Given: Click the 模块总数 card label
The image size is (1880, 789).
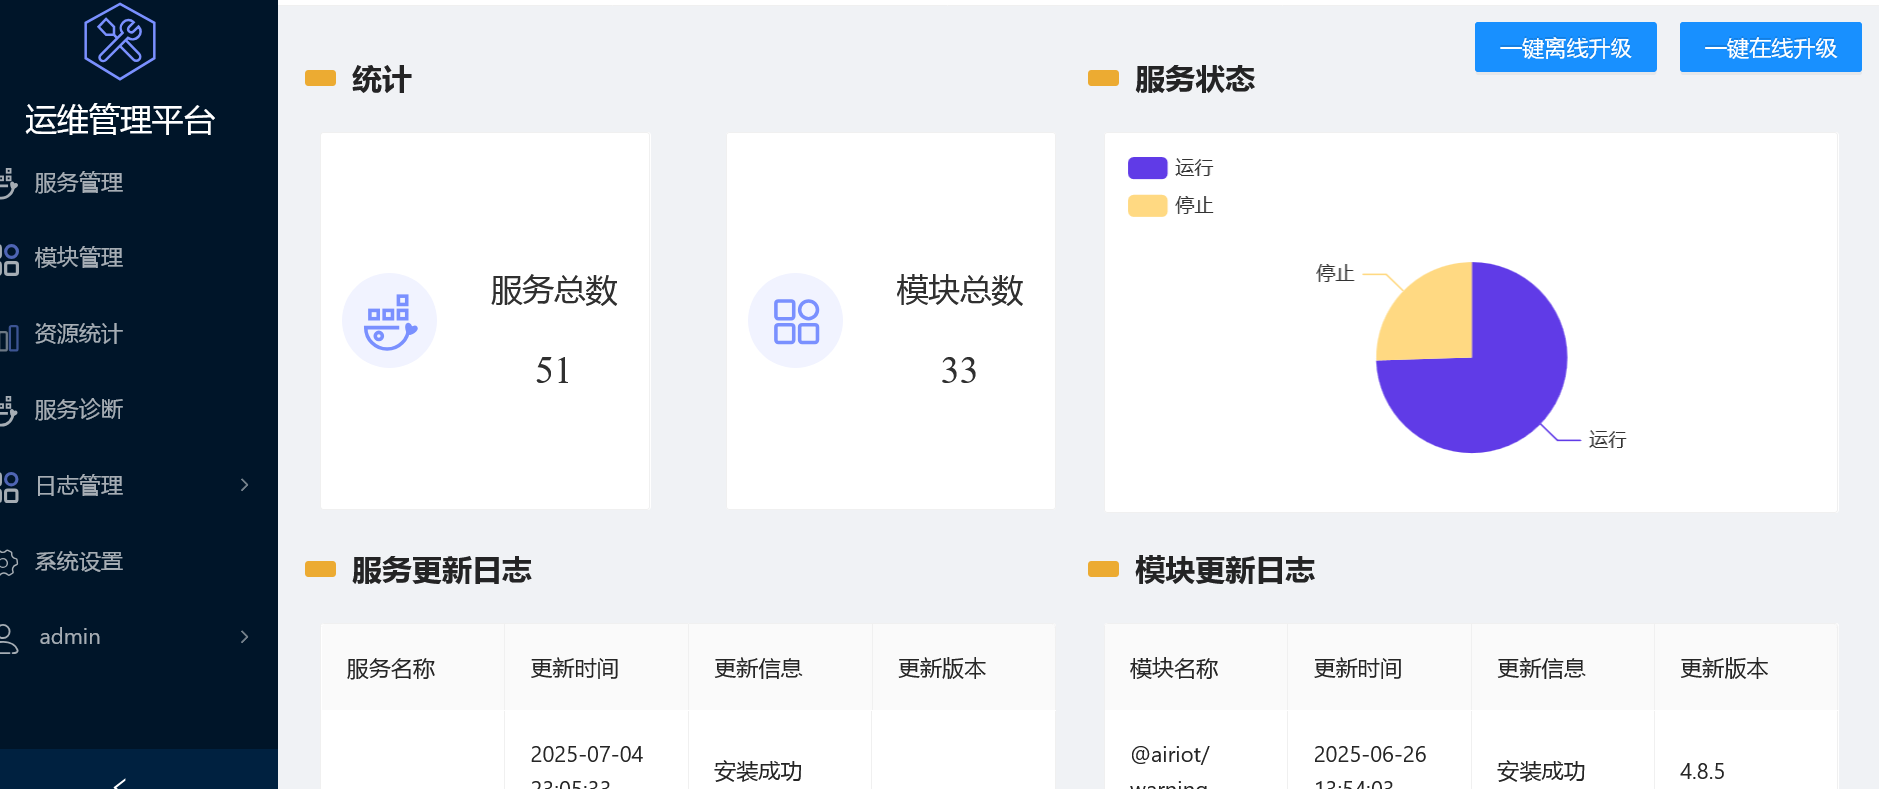Looking at the screenshot, I should (960, 291).
